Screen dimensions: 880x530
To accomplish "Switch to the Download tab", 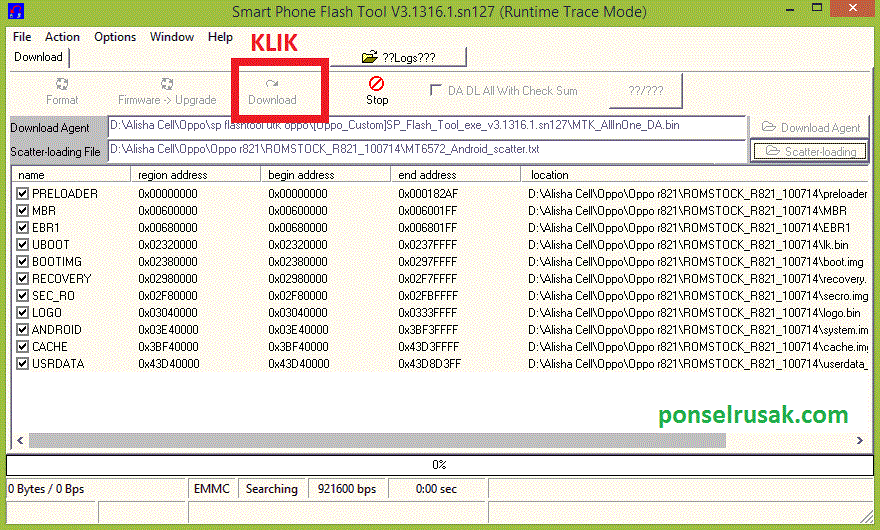I will [x=38, y=57].
